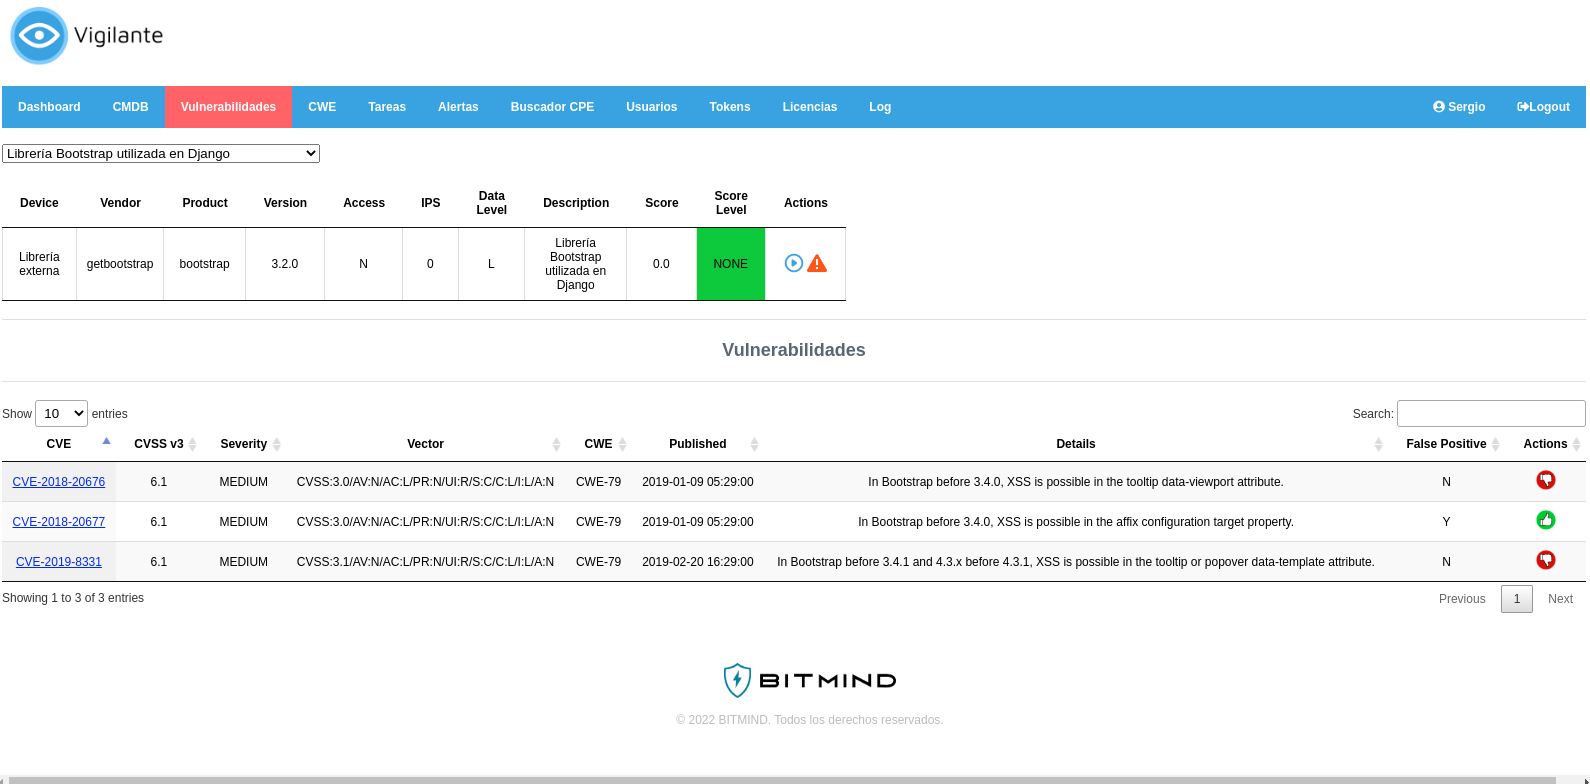Click published date 2019-02-20 16:29:00
1590x784 pixels.
tap(698, 562)
